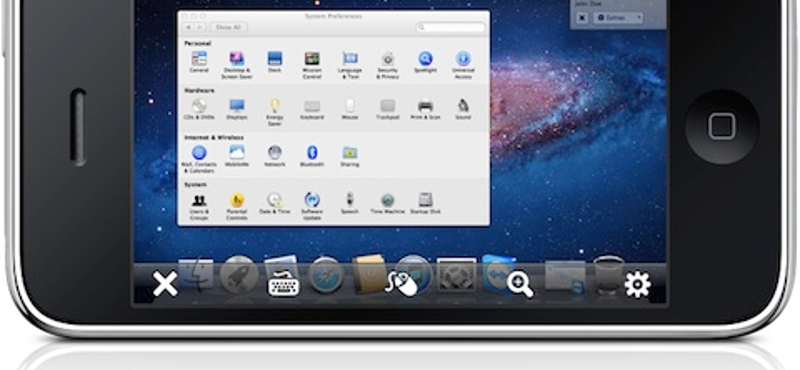Open Bluetooth preferences pane
Screen dimensions: 800x370
click(312, 156)
